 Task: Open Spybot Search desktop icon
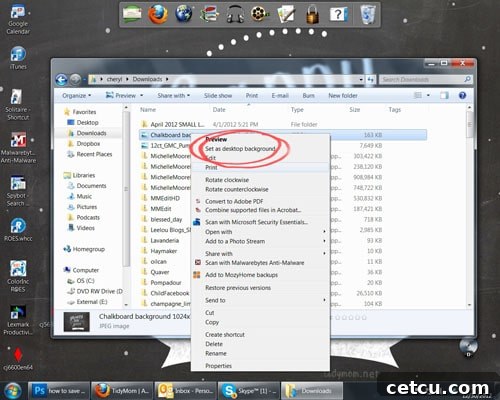17,191
